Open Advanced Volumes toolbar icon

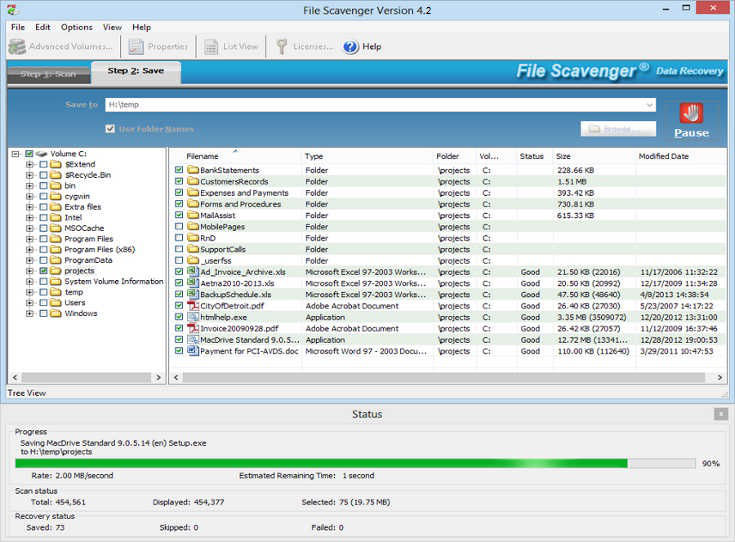17,47
